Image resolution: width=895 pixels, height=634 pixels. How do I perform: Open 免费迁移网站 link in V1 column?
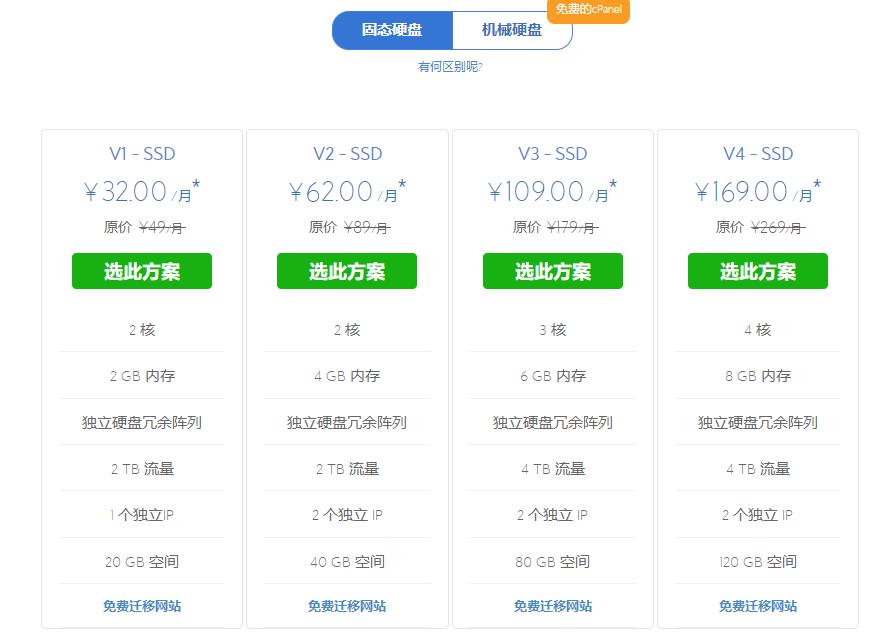142,606
